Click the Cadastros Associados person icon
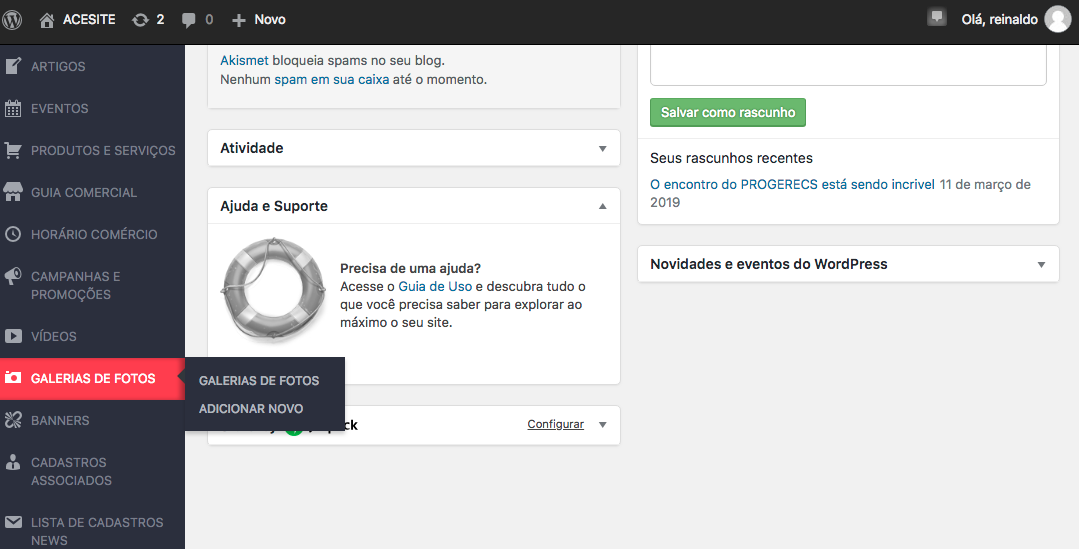Image resolution: width=1079 pixels, height=549 pixels. (x=12, y=462)
